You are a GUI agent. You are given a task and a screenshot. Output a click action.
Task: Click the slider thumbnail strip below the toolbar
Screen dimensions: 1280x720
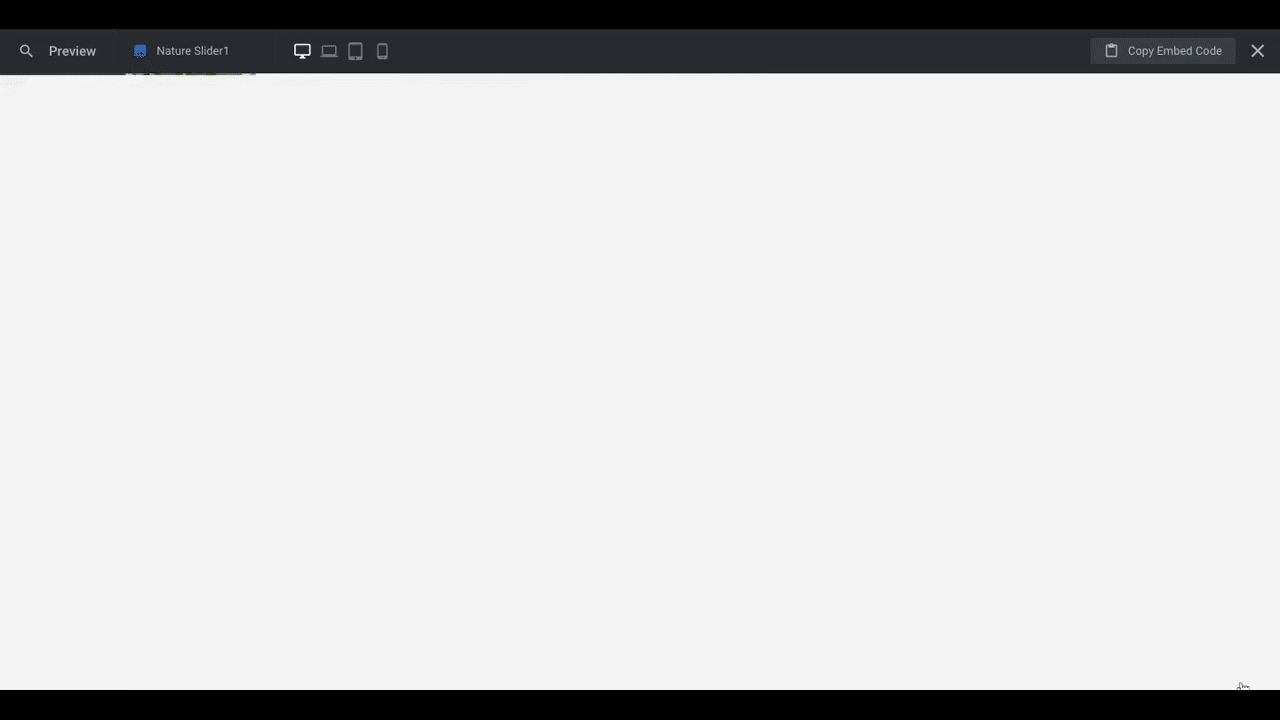(x=190, y=74)
